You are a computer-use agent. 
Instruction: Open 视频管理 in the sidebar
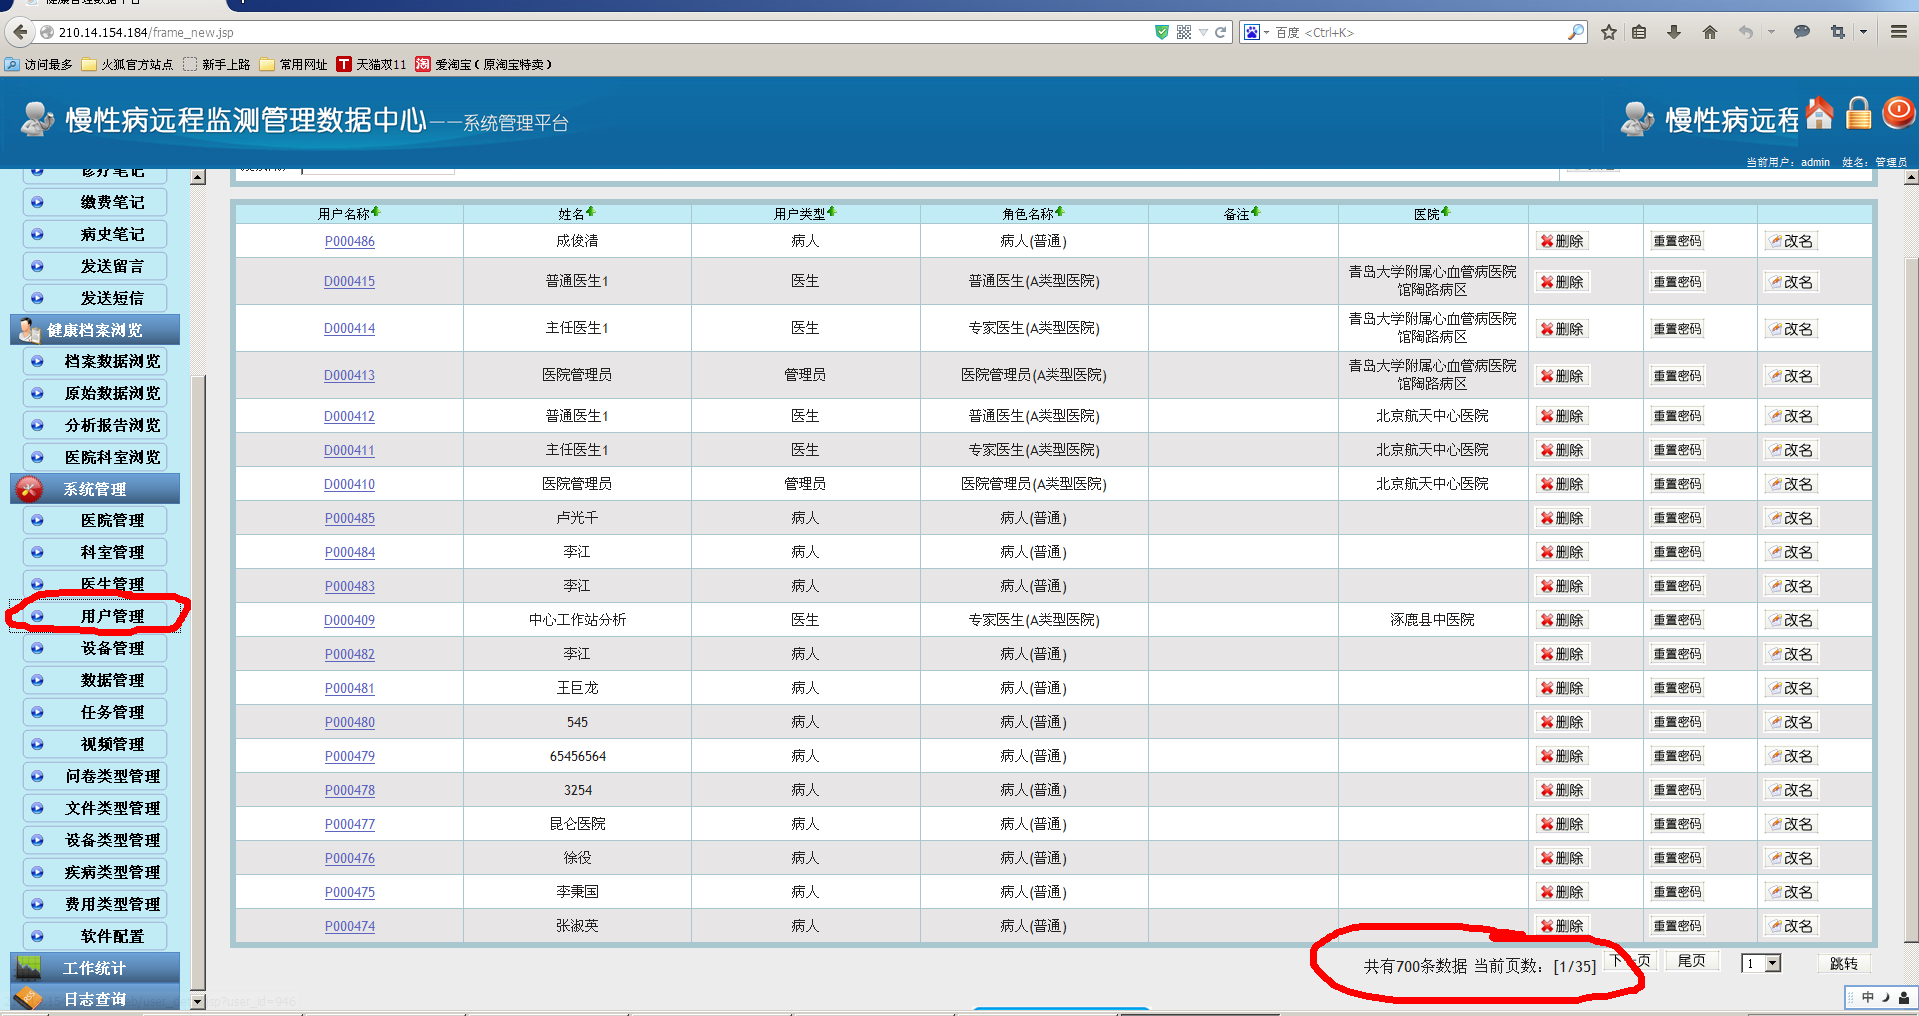[95, 744]
